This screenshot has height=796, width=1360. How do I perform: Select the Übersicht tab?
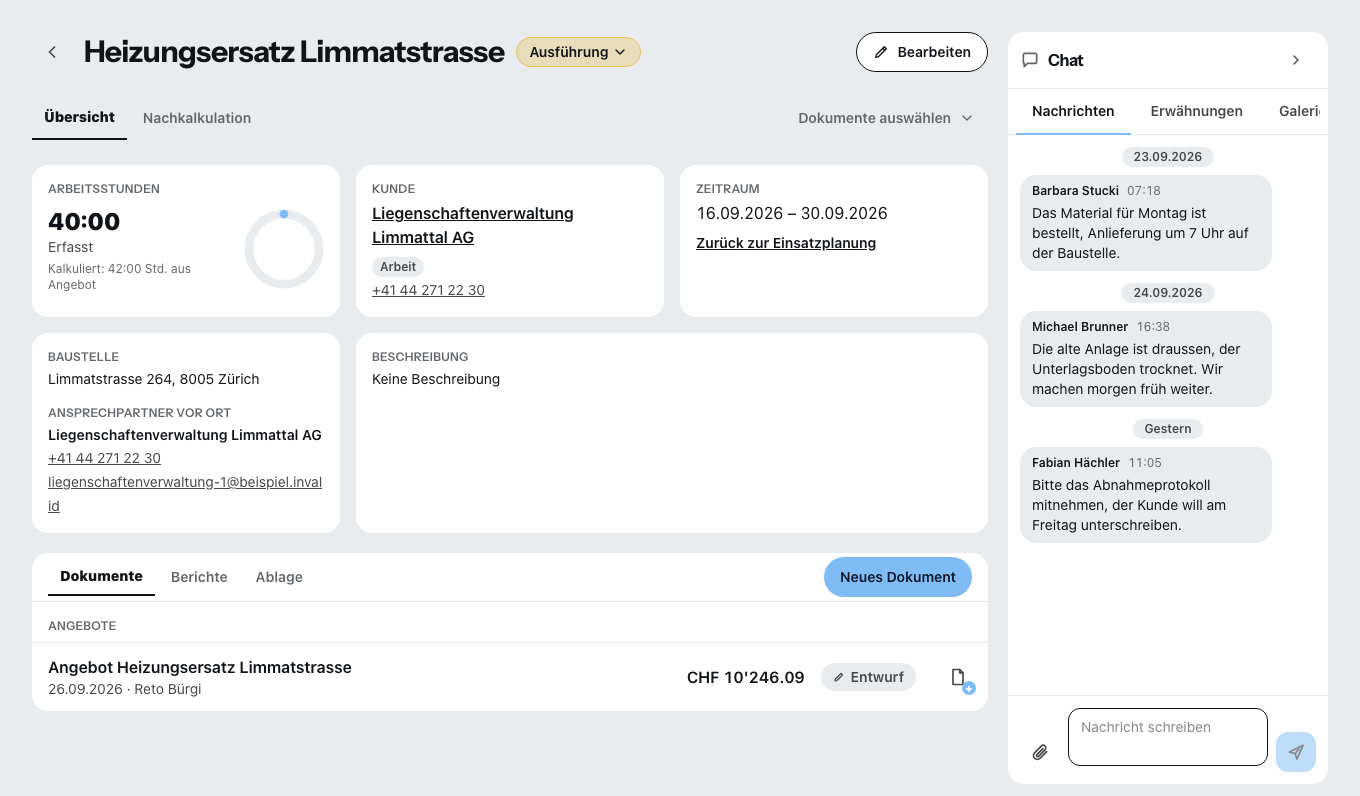click(x=80, y=117)
